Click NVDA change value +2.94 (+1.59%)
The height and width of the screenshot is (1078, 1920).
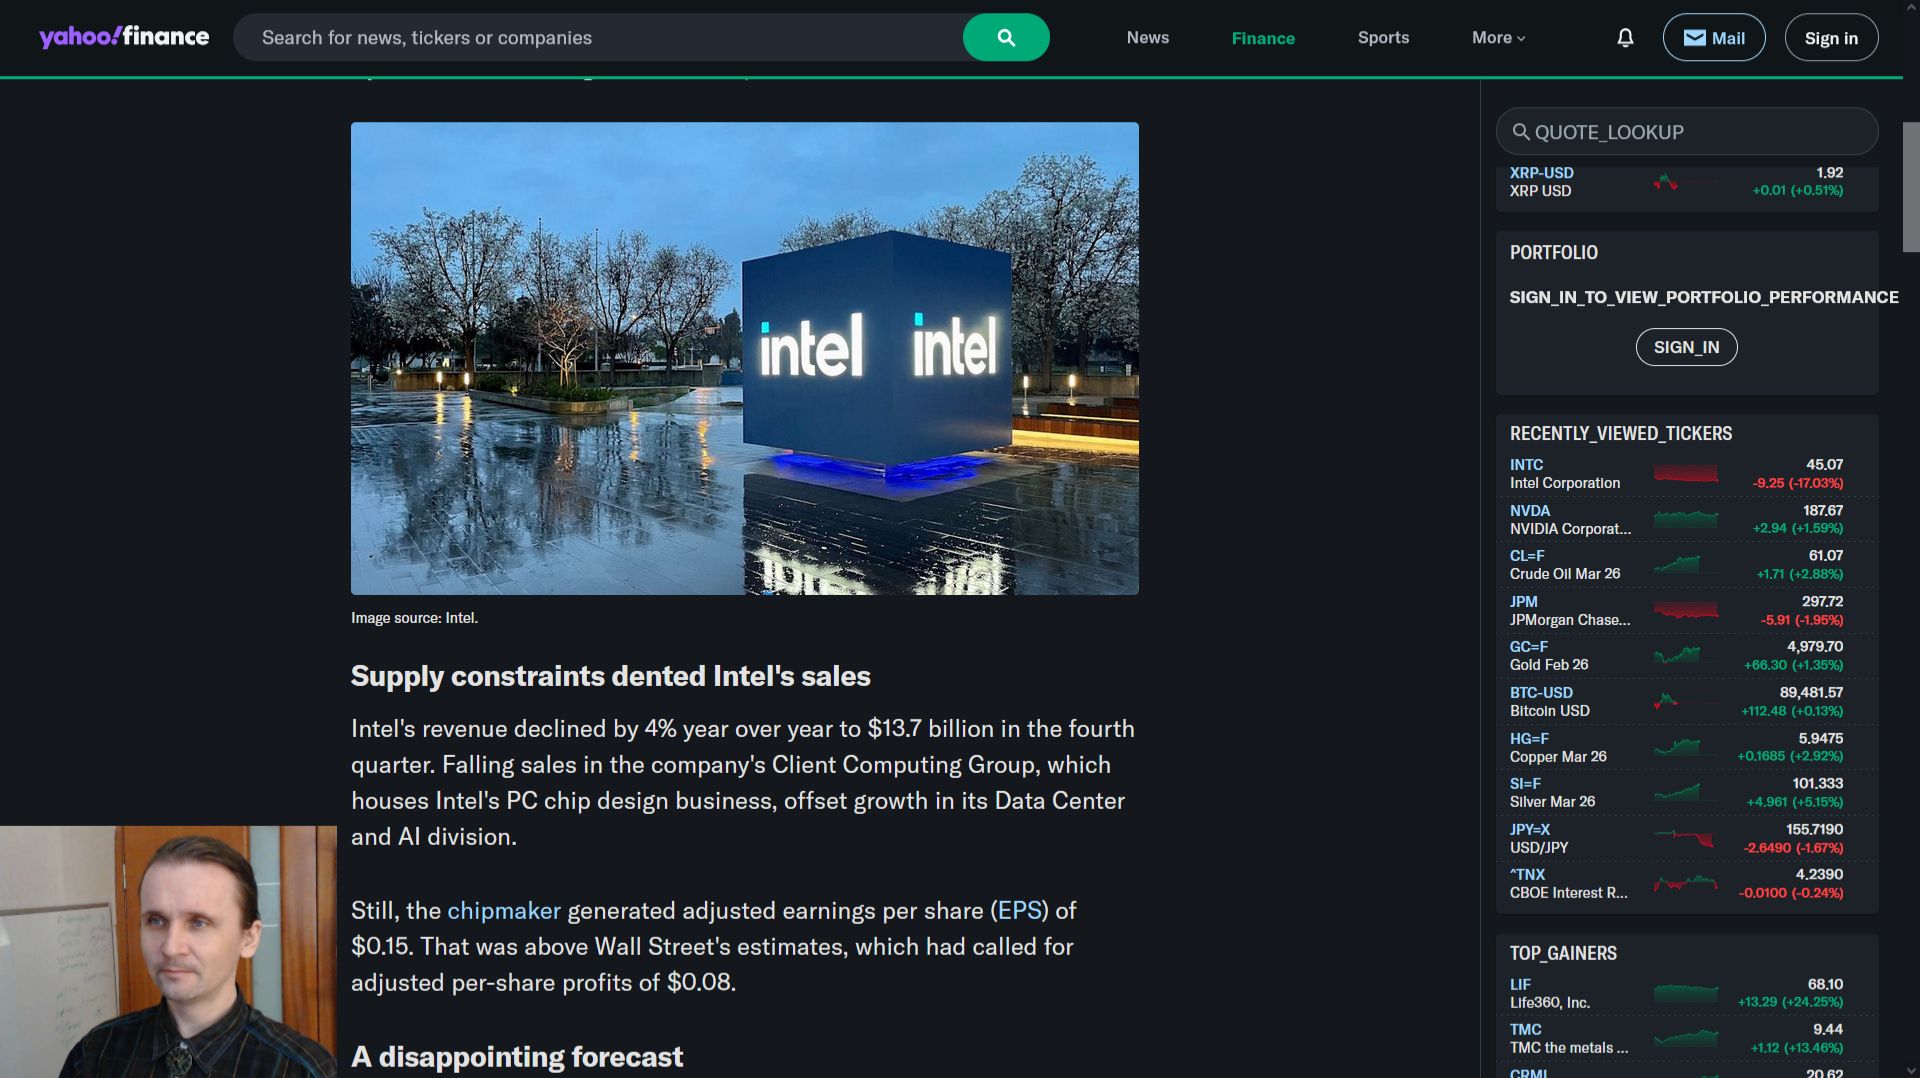pyautogui.click(x=1797, y=529)
